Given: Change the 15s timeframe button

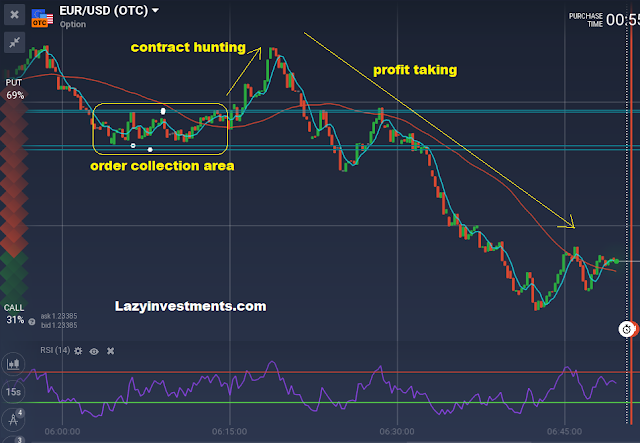Looking at the screenshot, I should coord(13,392).
